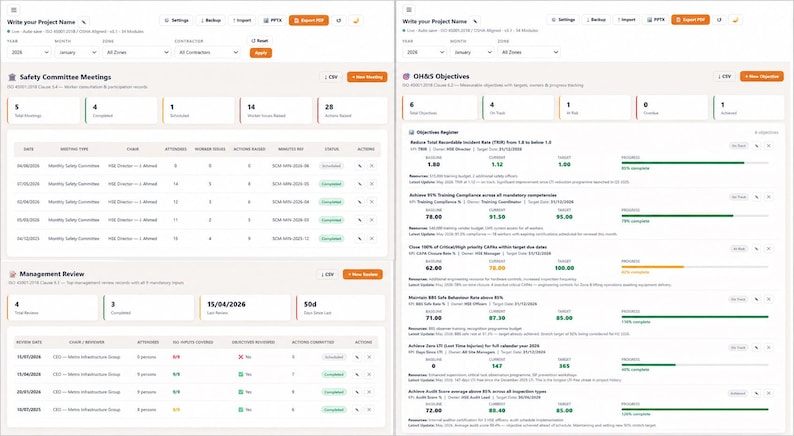Click the TRIR objective progress bar
The width and height of the screenshot is (794, 436).
[695, 163]
